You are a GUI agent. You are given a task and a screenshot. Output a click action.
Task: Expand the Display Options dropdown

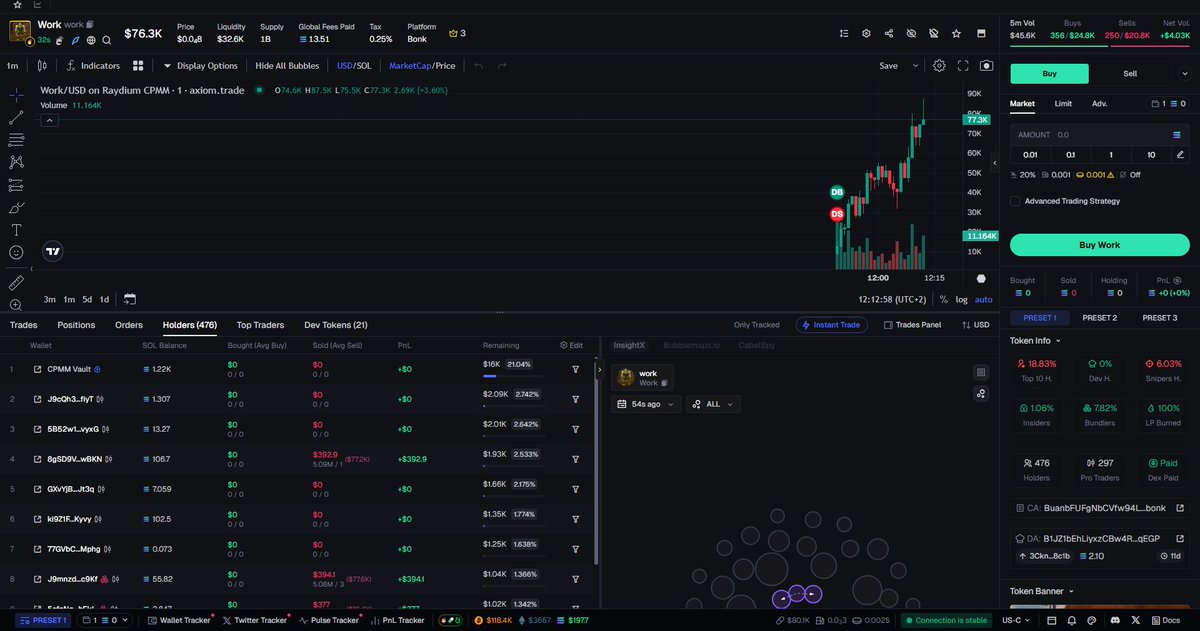pyautogui.click(x=200, y=66)
